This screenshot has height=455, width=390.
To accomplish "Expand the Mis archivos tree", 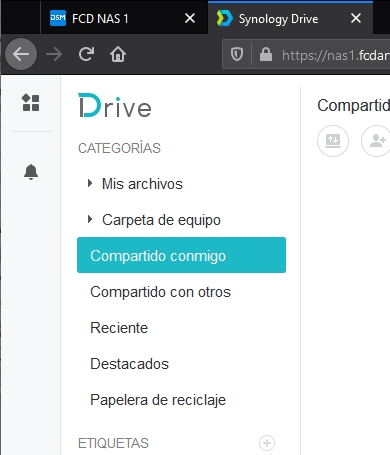I will coord(90,183).
